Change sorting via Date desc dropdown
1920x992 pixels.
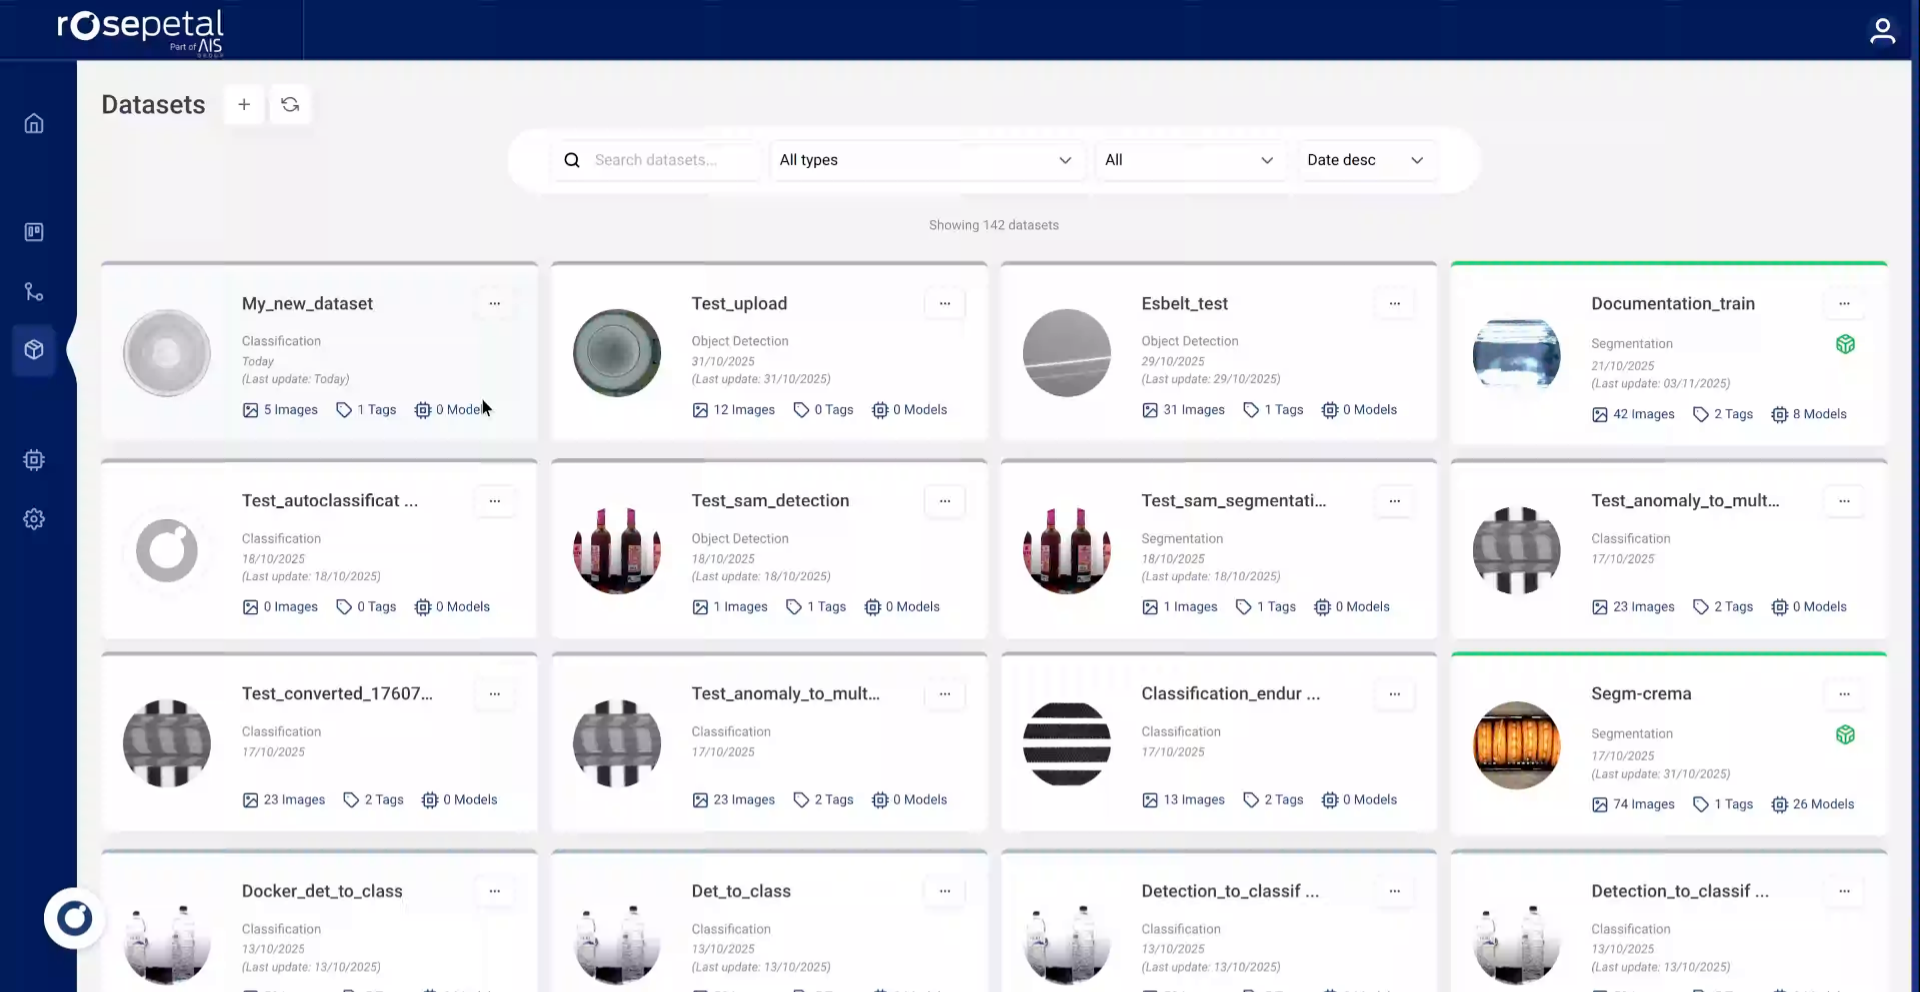tap(1365, 160)
